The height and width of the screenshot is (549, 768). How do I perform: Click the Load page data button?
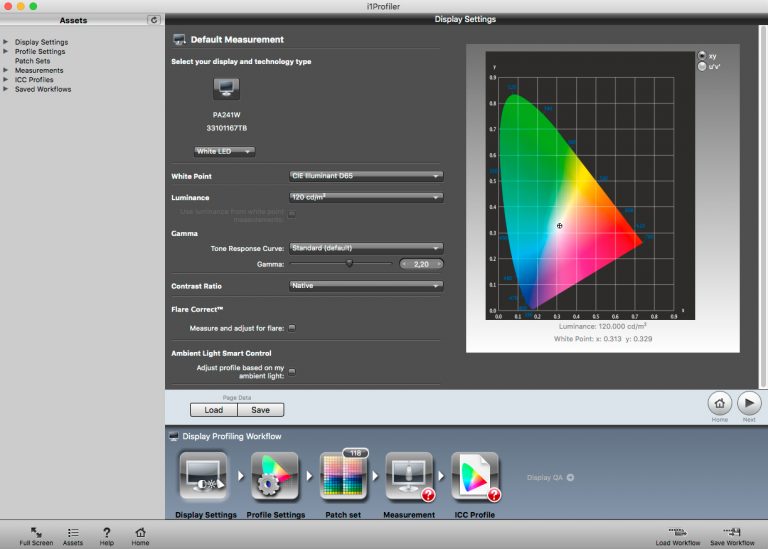214,410
